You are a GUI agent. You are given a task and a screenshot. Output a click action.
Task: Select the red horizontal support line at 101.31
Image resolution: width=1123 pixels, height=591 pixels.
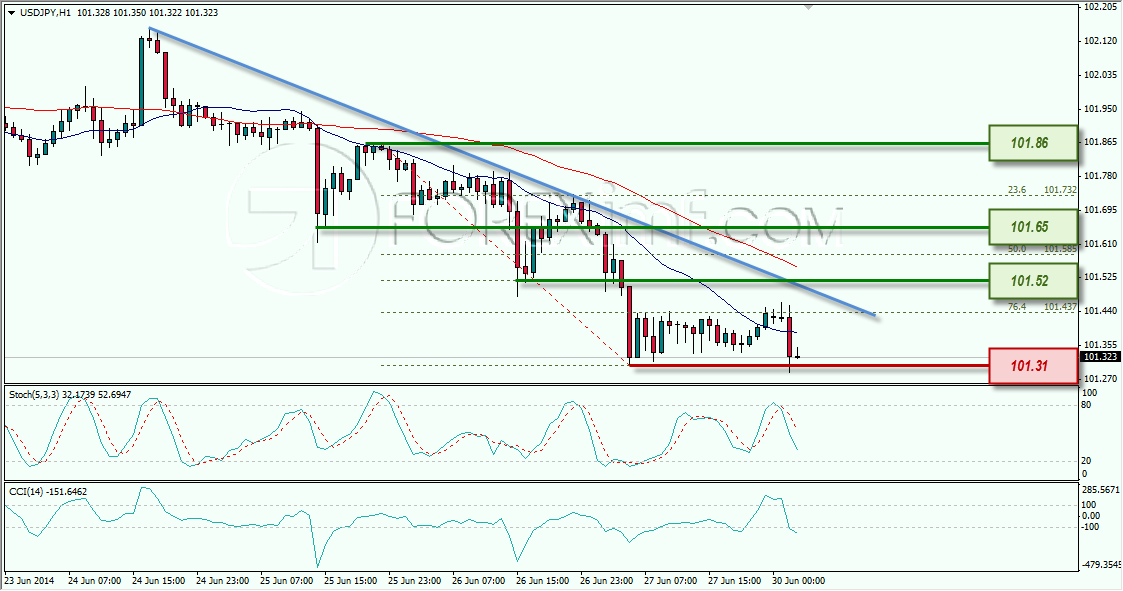(x=809, y=365)
